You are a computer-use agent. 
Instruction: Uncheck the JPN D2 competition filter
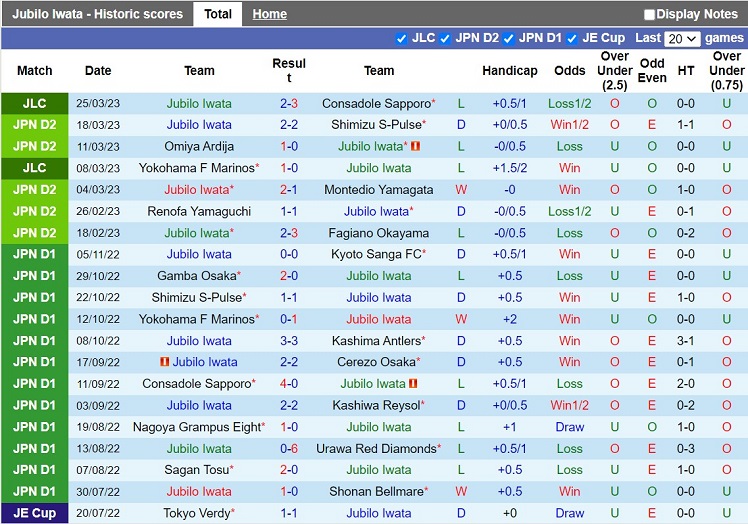click(x=445, y=39)
